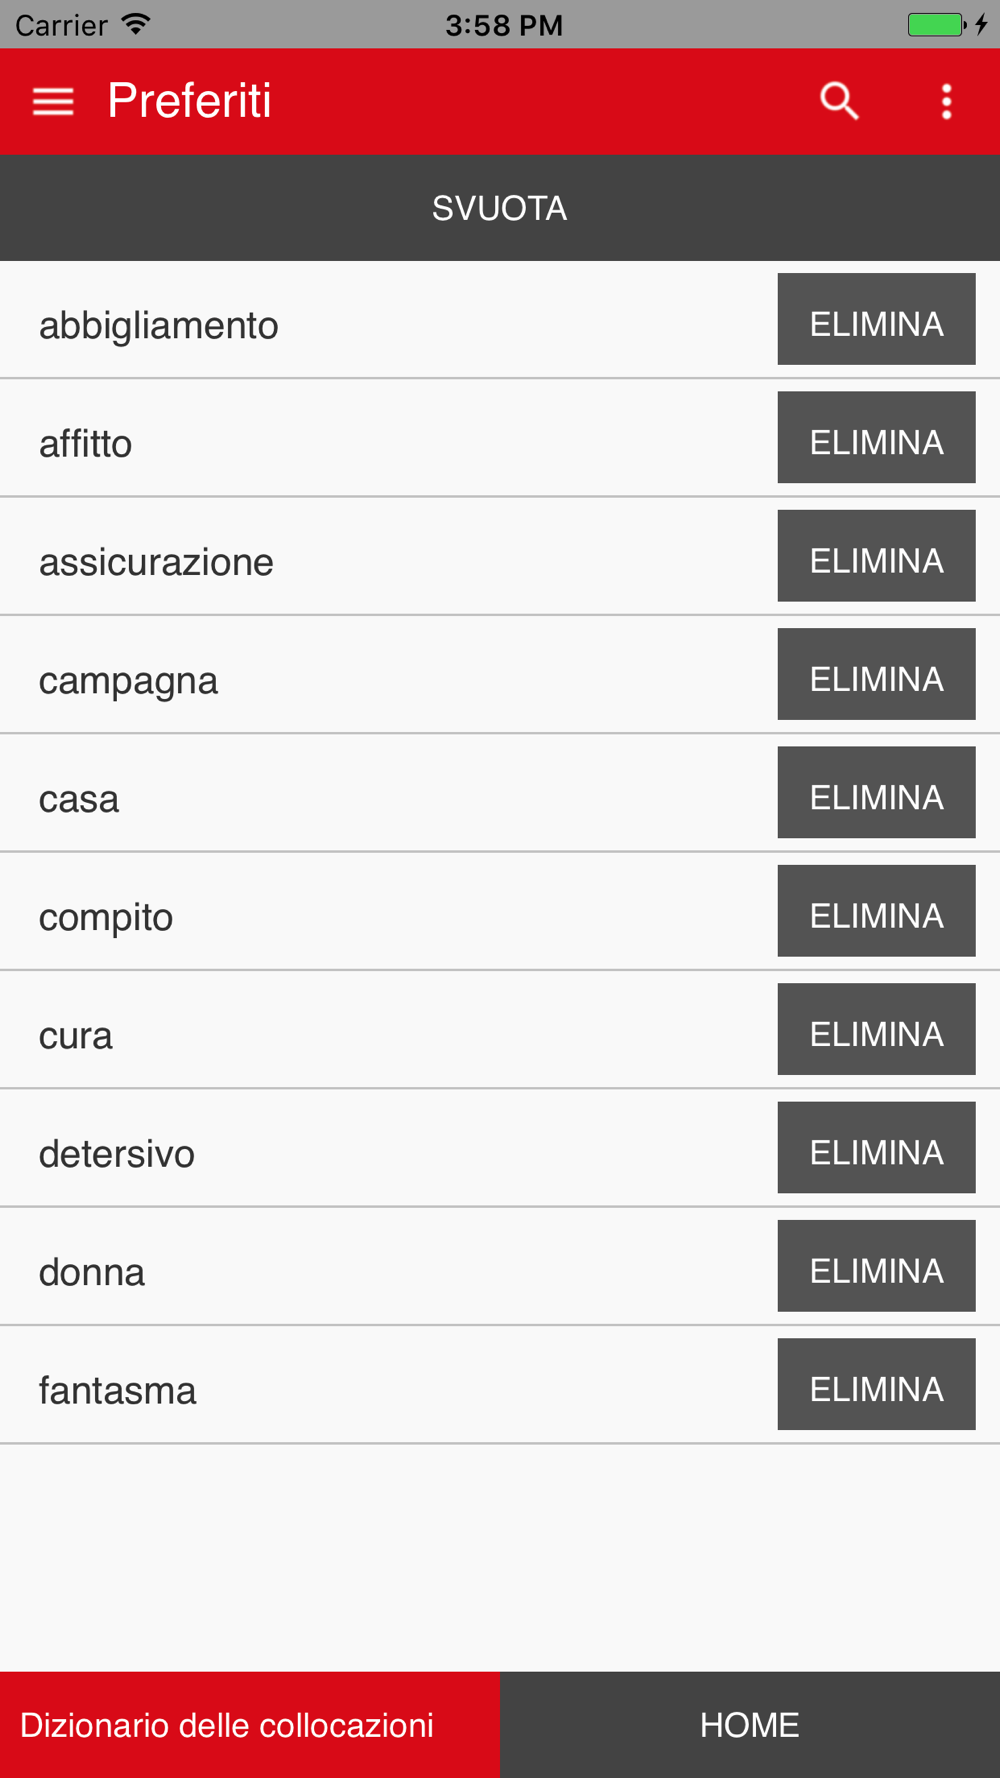Image resolution: width=1000 pixels, height=1778 pixels.
Task: Tap the Wi-Fi status icon
Action: (136, 24)
